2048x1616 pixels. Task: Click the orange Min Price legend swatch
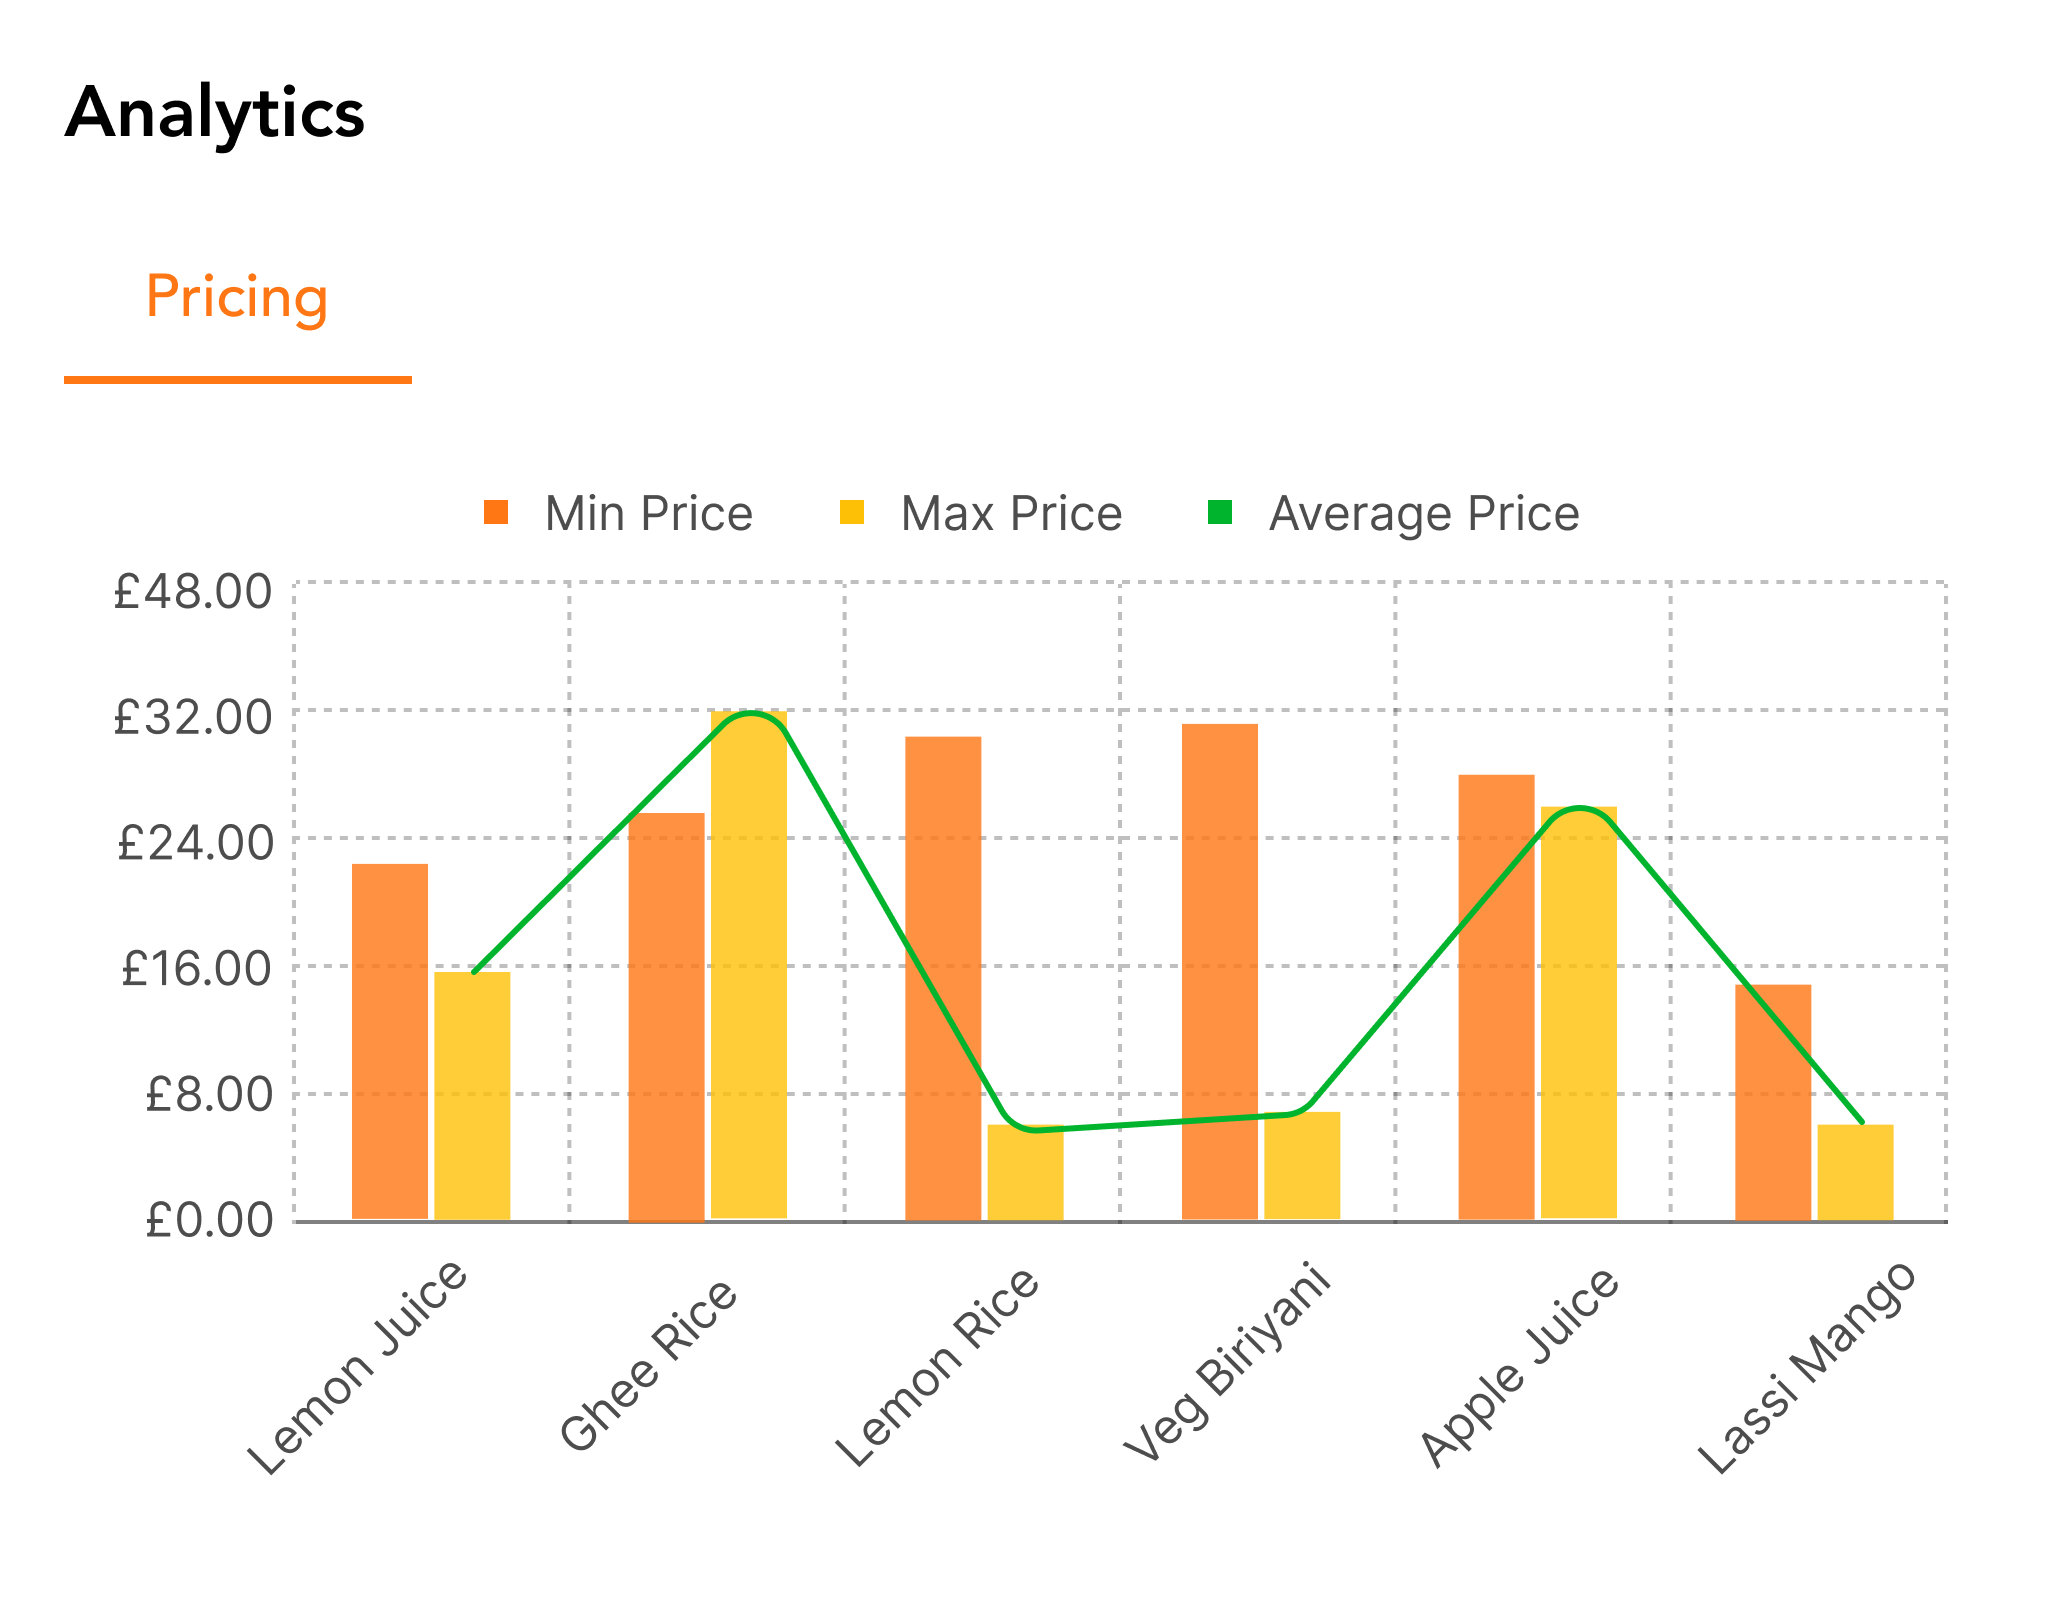pyautogui.click(x=496, y=513)
